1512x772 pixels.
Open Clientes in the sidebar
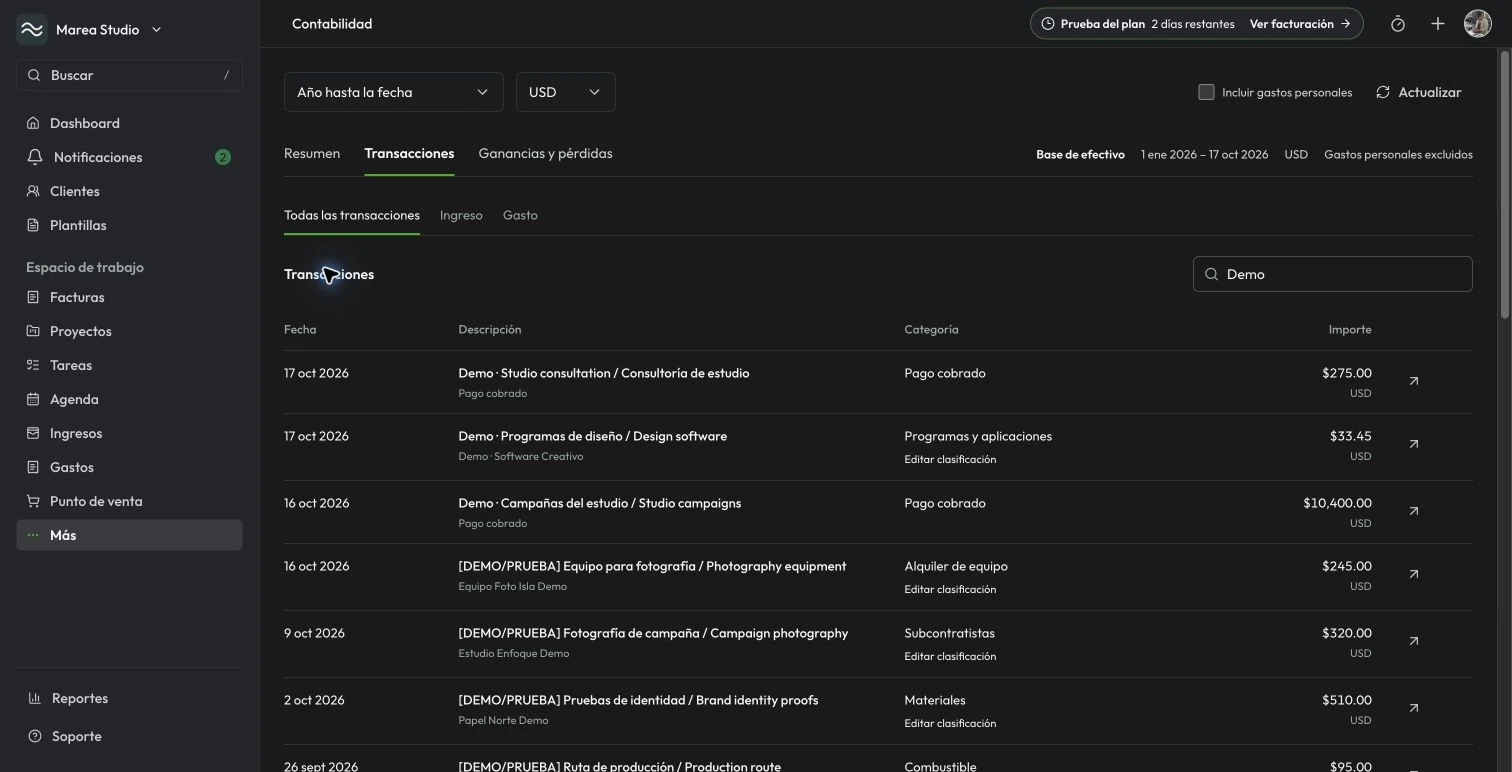point(129,191)
